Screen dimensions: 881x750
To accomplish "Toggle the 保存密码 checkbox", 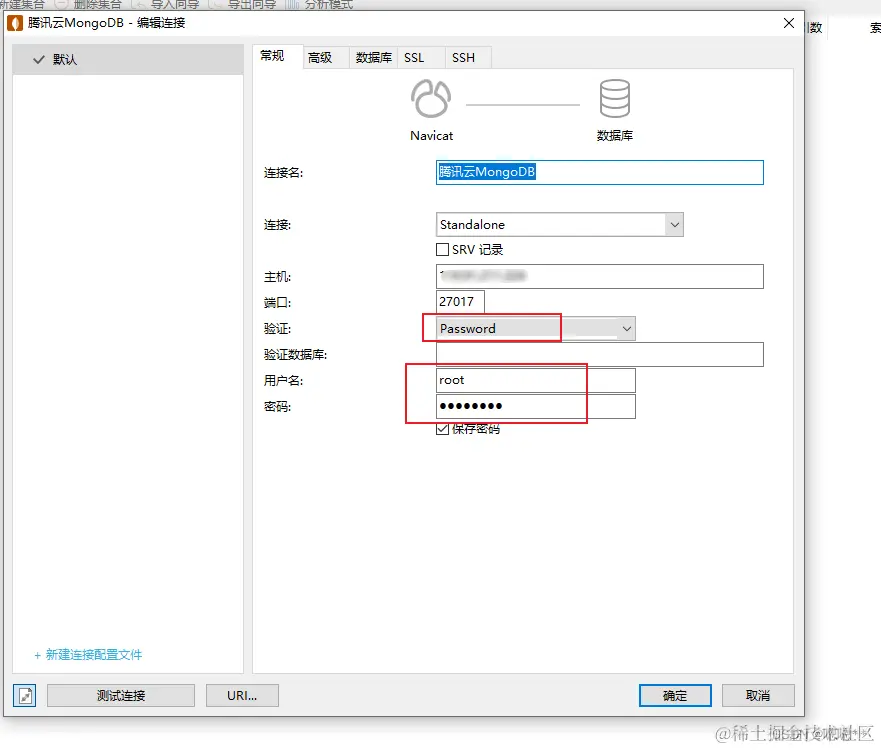I will 442,429.
